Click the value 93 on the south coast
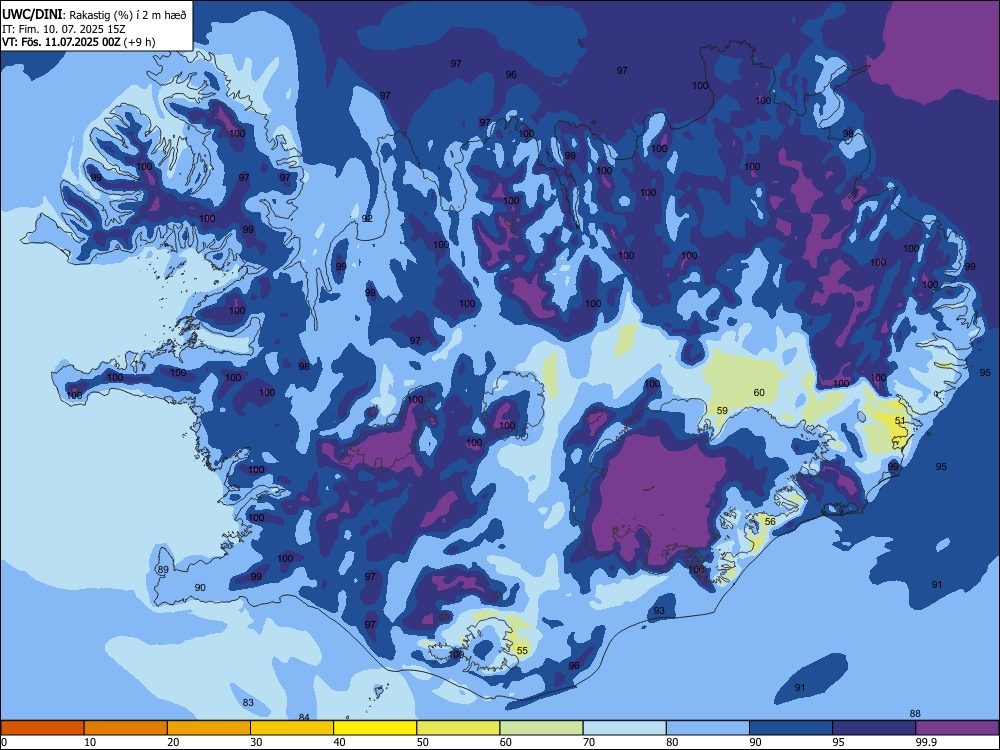This screenshot has height=750, width=1000. pos(659,611)
